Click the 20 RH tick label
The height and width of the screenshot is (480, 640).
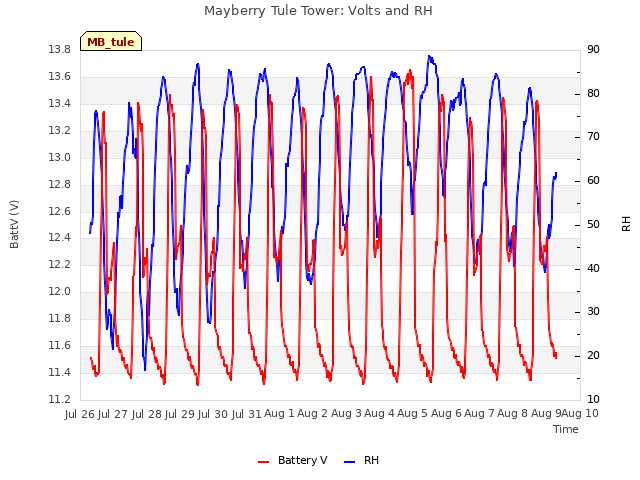[593, 356]
